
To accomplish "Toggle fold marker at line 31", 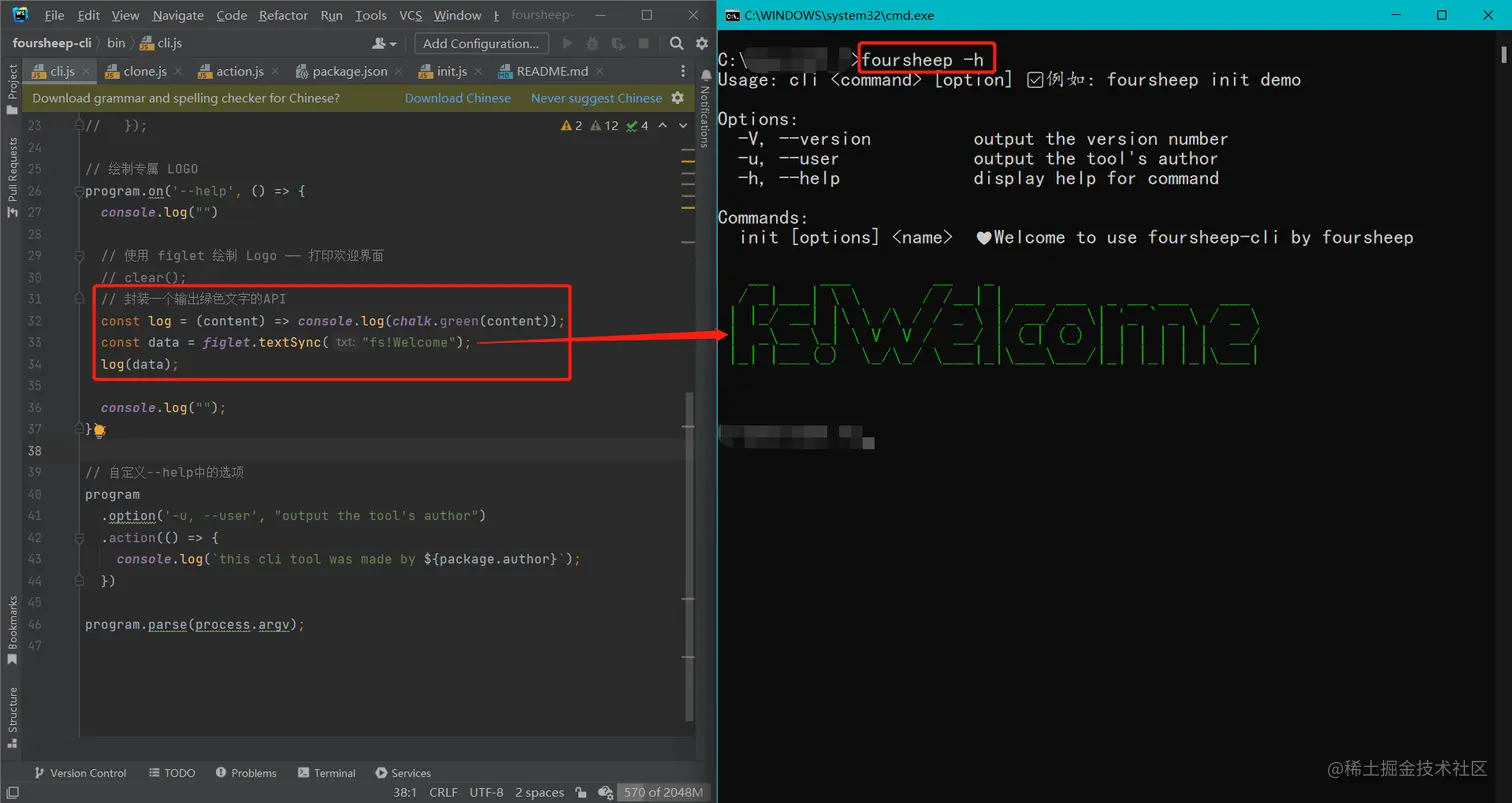I will [x=79, y=299].
